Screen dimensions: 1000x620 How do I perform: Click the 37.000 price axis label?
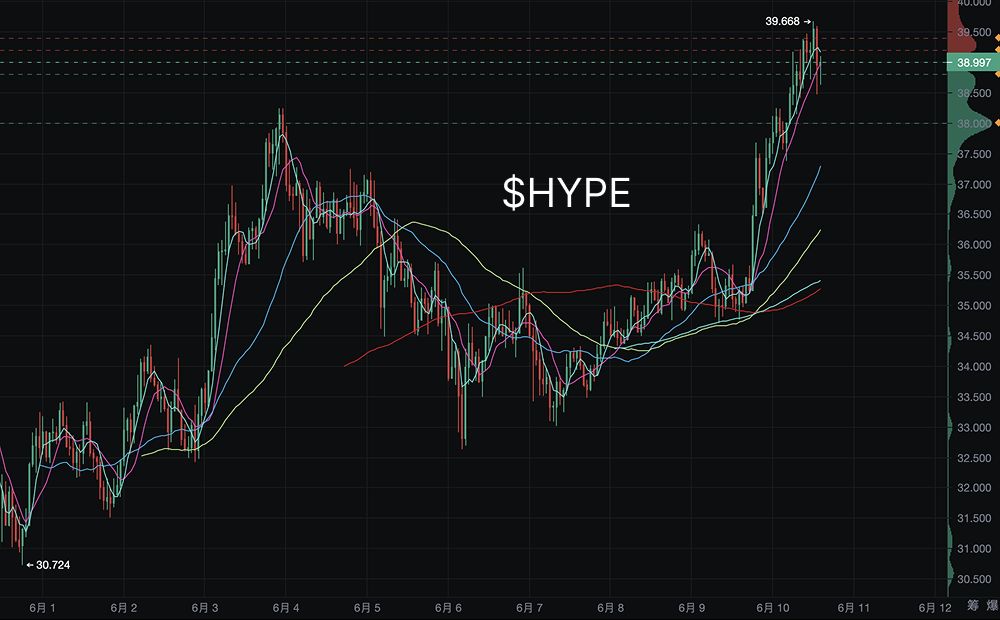point(974,184)
